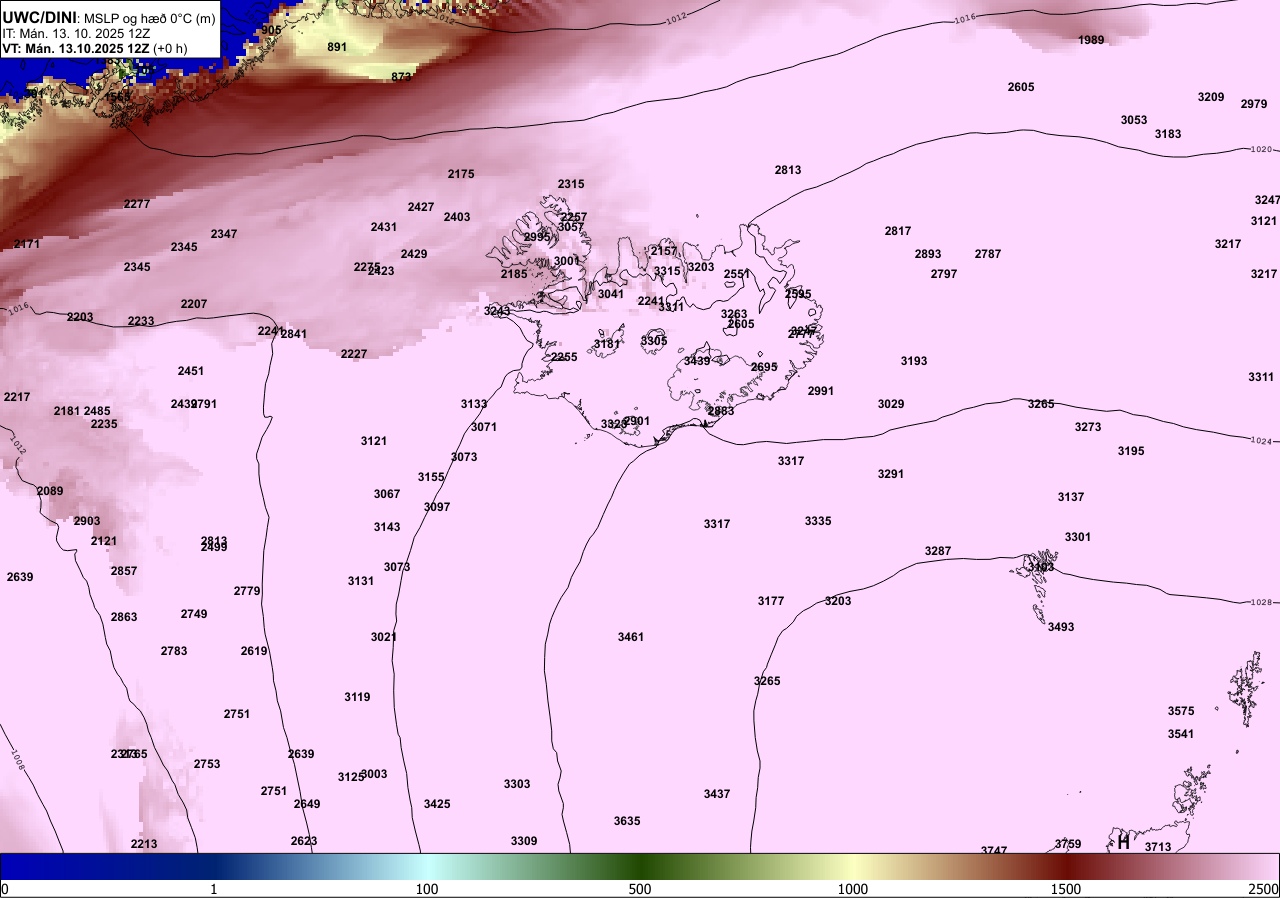Click the 3053 height value
The image size is (1280, 898).
(1134, 120)
